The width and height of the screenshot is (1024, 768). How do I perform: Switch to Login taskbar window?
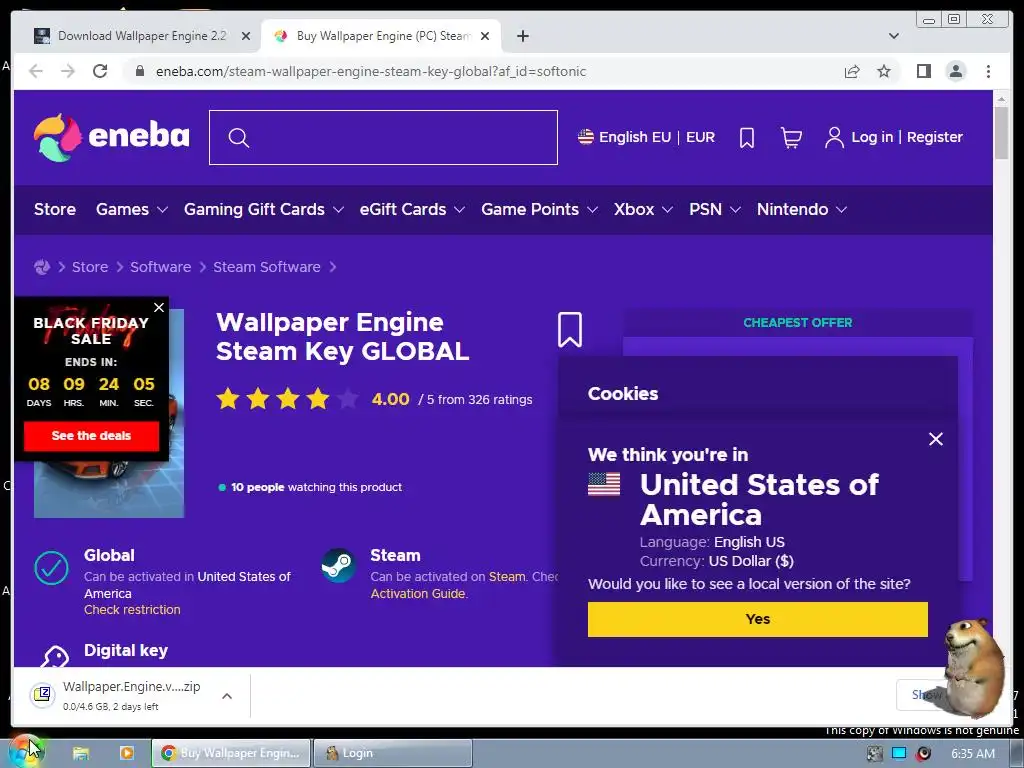(x=393, y=753)
